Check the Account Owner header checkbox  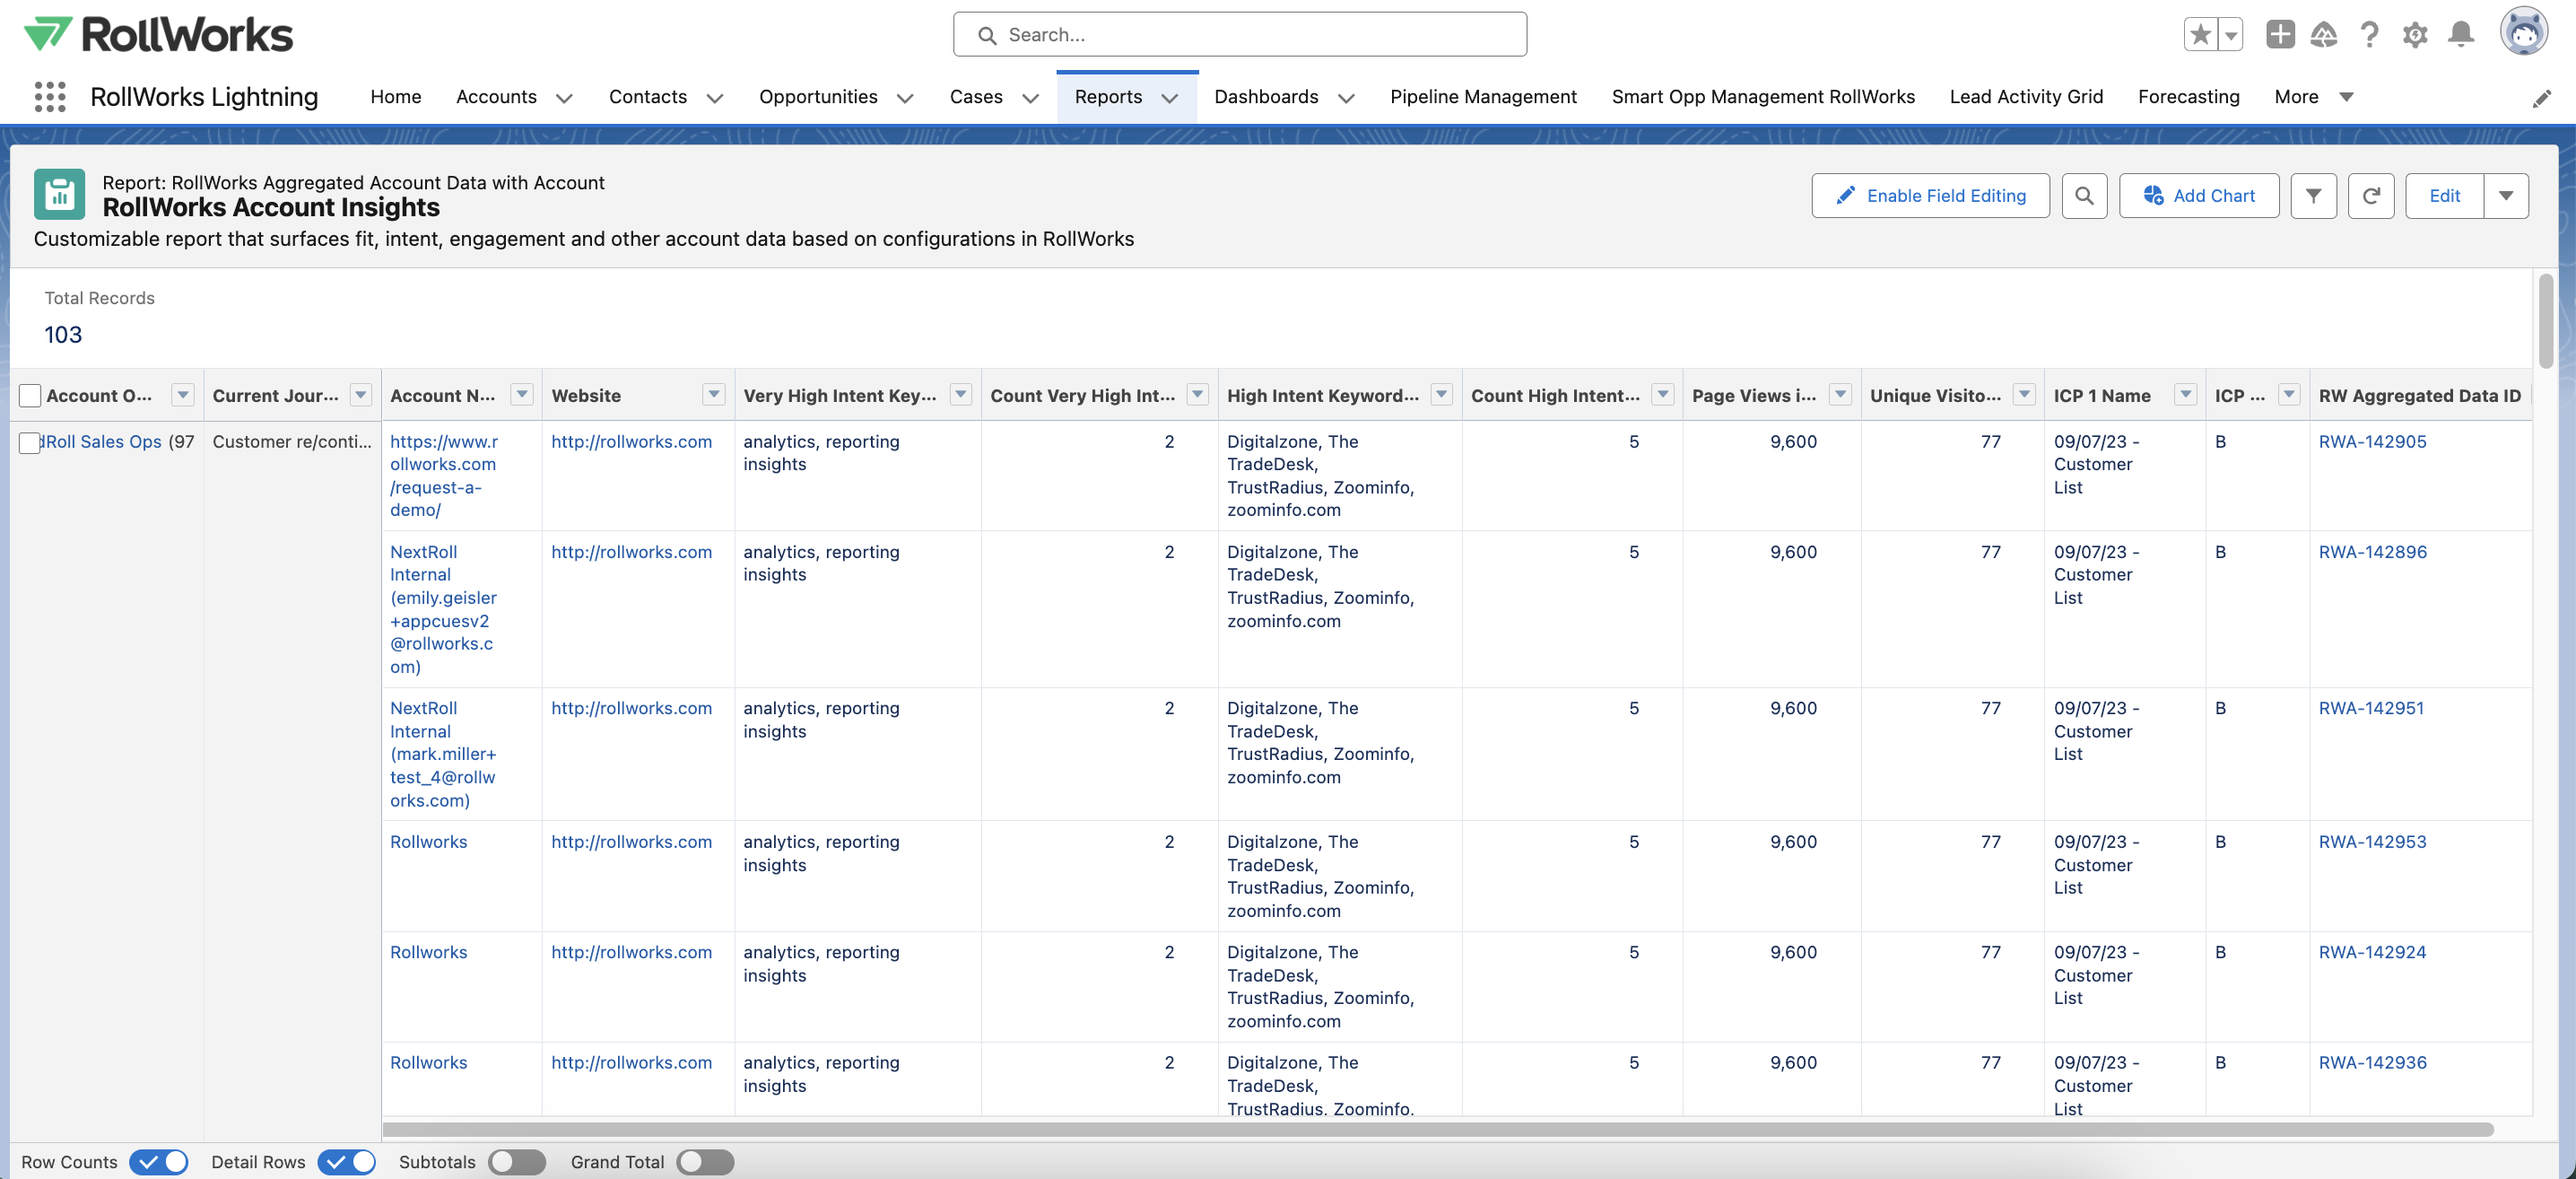30,395
